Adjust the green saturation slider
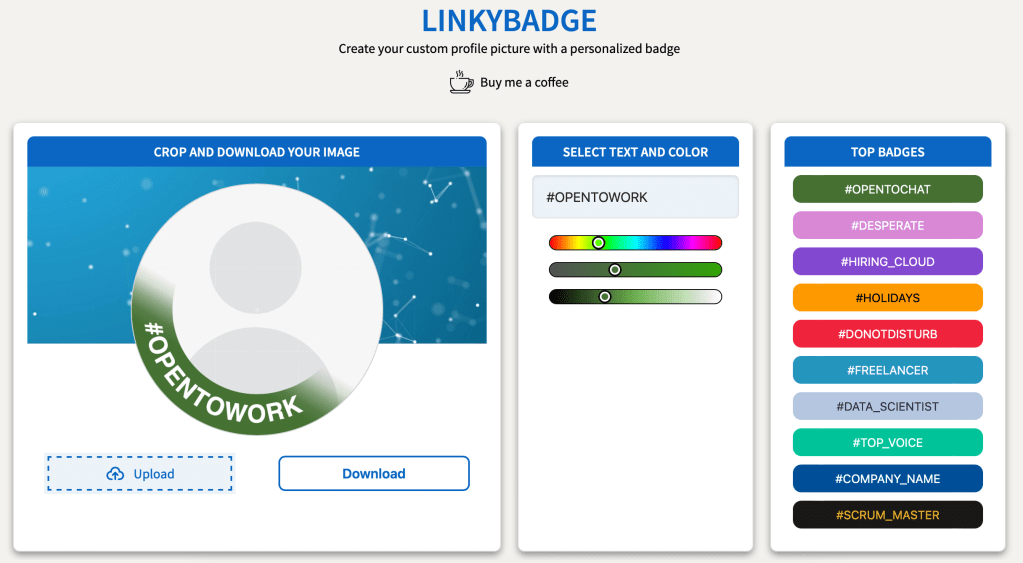This screenshot has height=563, width=1023. click(635, 270)
